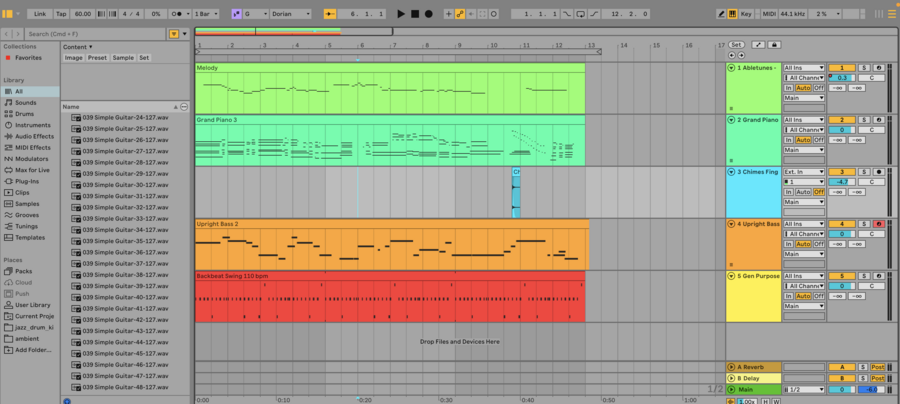
Task: Toggle Post button on A Reverb return
Action: [x=878, y=367]
